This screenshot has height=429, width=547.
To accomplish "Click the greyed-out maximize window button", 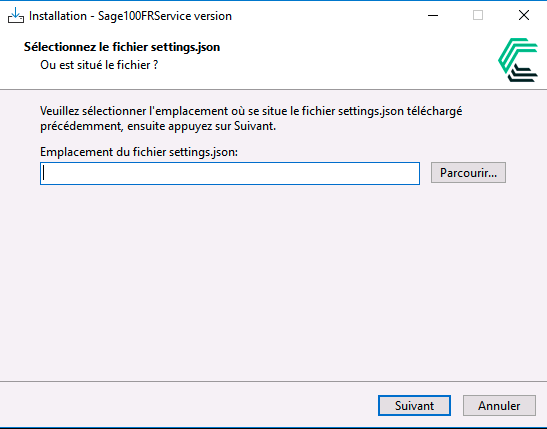I will click(478, 16).
